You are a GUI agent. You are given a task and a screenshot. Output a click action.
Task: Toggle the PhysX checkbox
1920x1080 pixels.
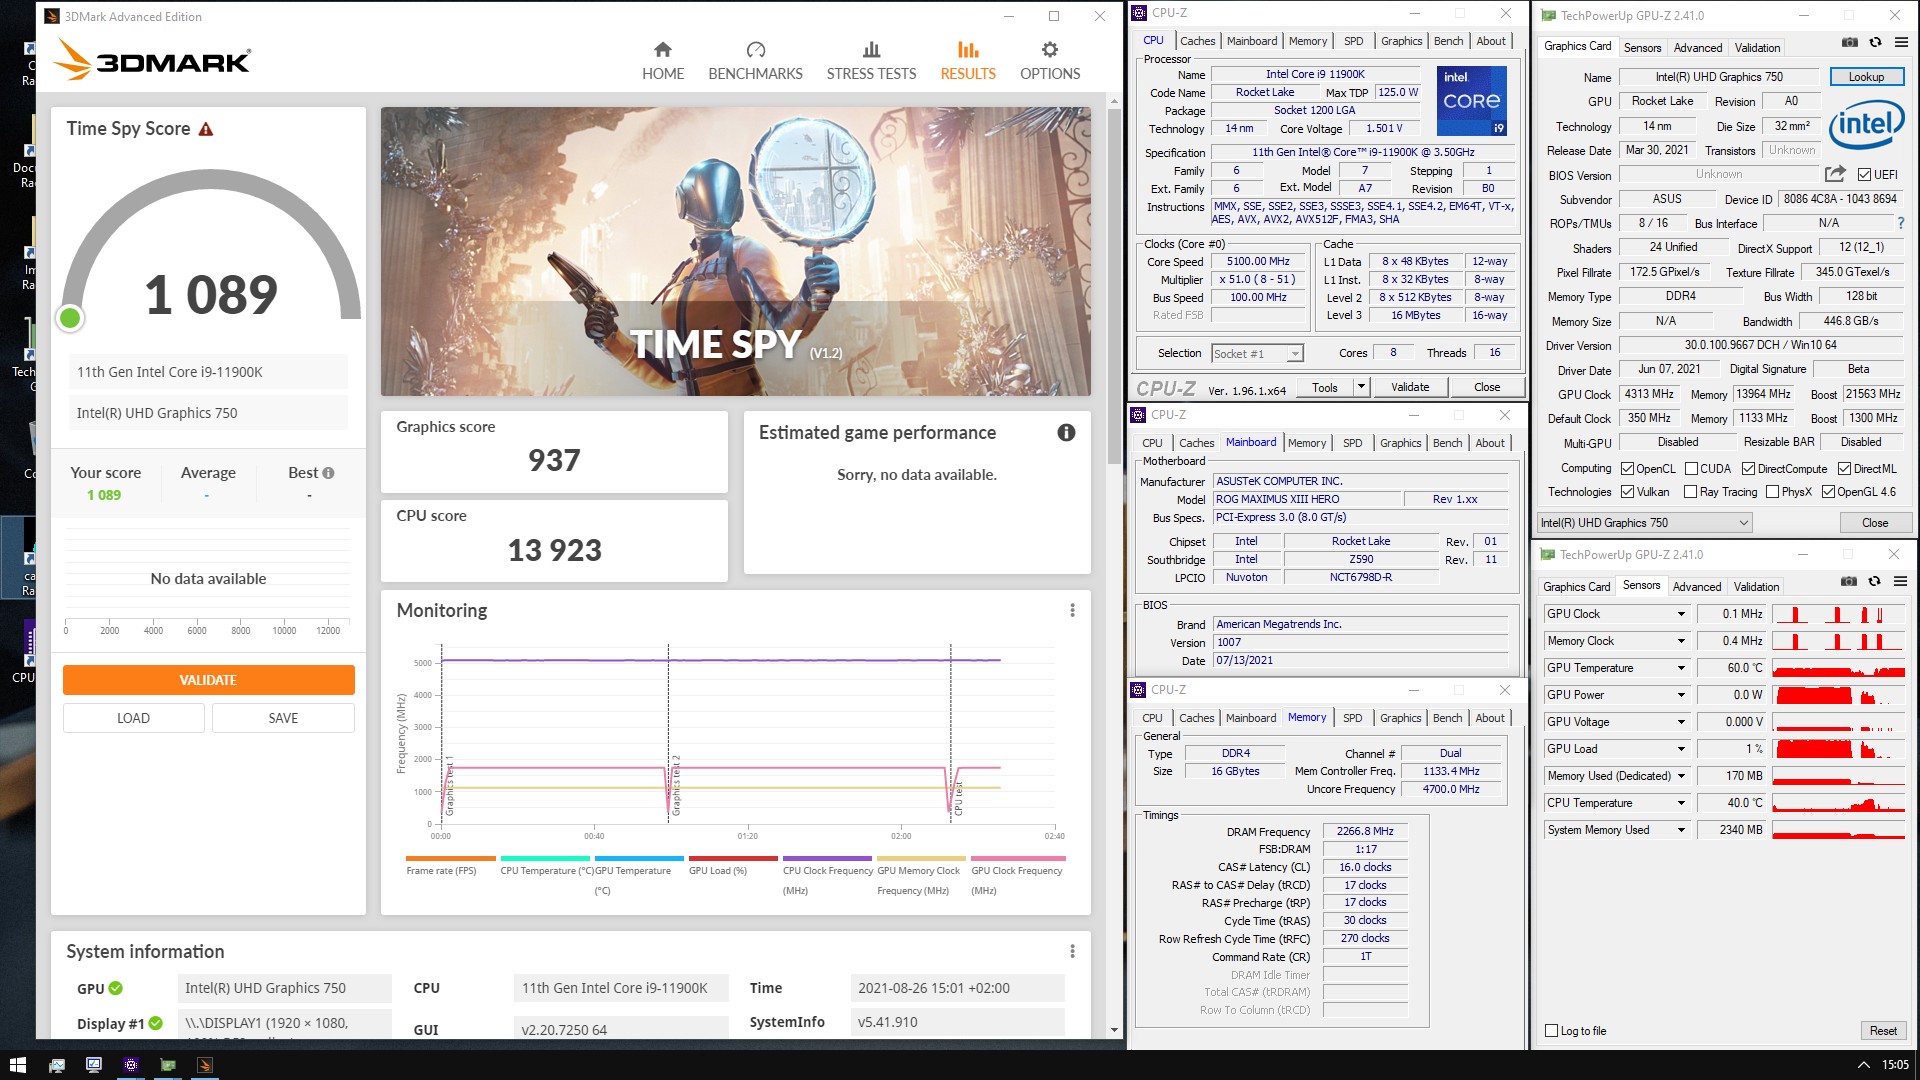click(1772, 492)
